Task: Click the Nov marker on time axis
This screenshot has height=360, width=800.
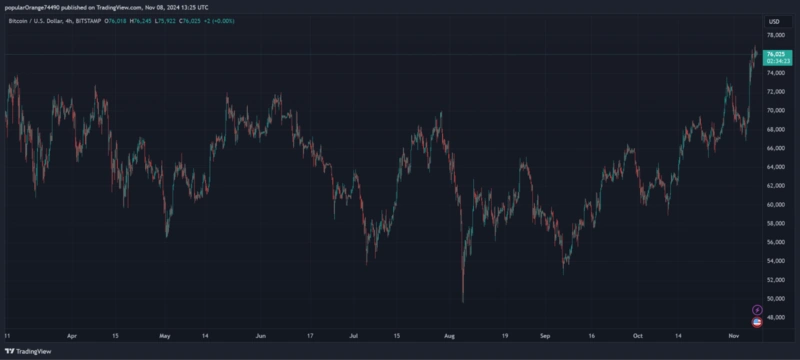Action: (x=734, y=336)
